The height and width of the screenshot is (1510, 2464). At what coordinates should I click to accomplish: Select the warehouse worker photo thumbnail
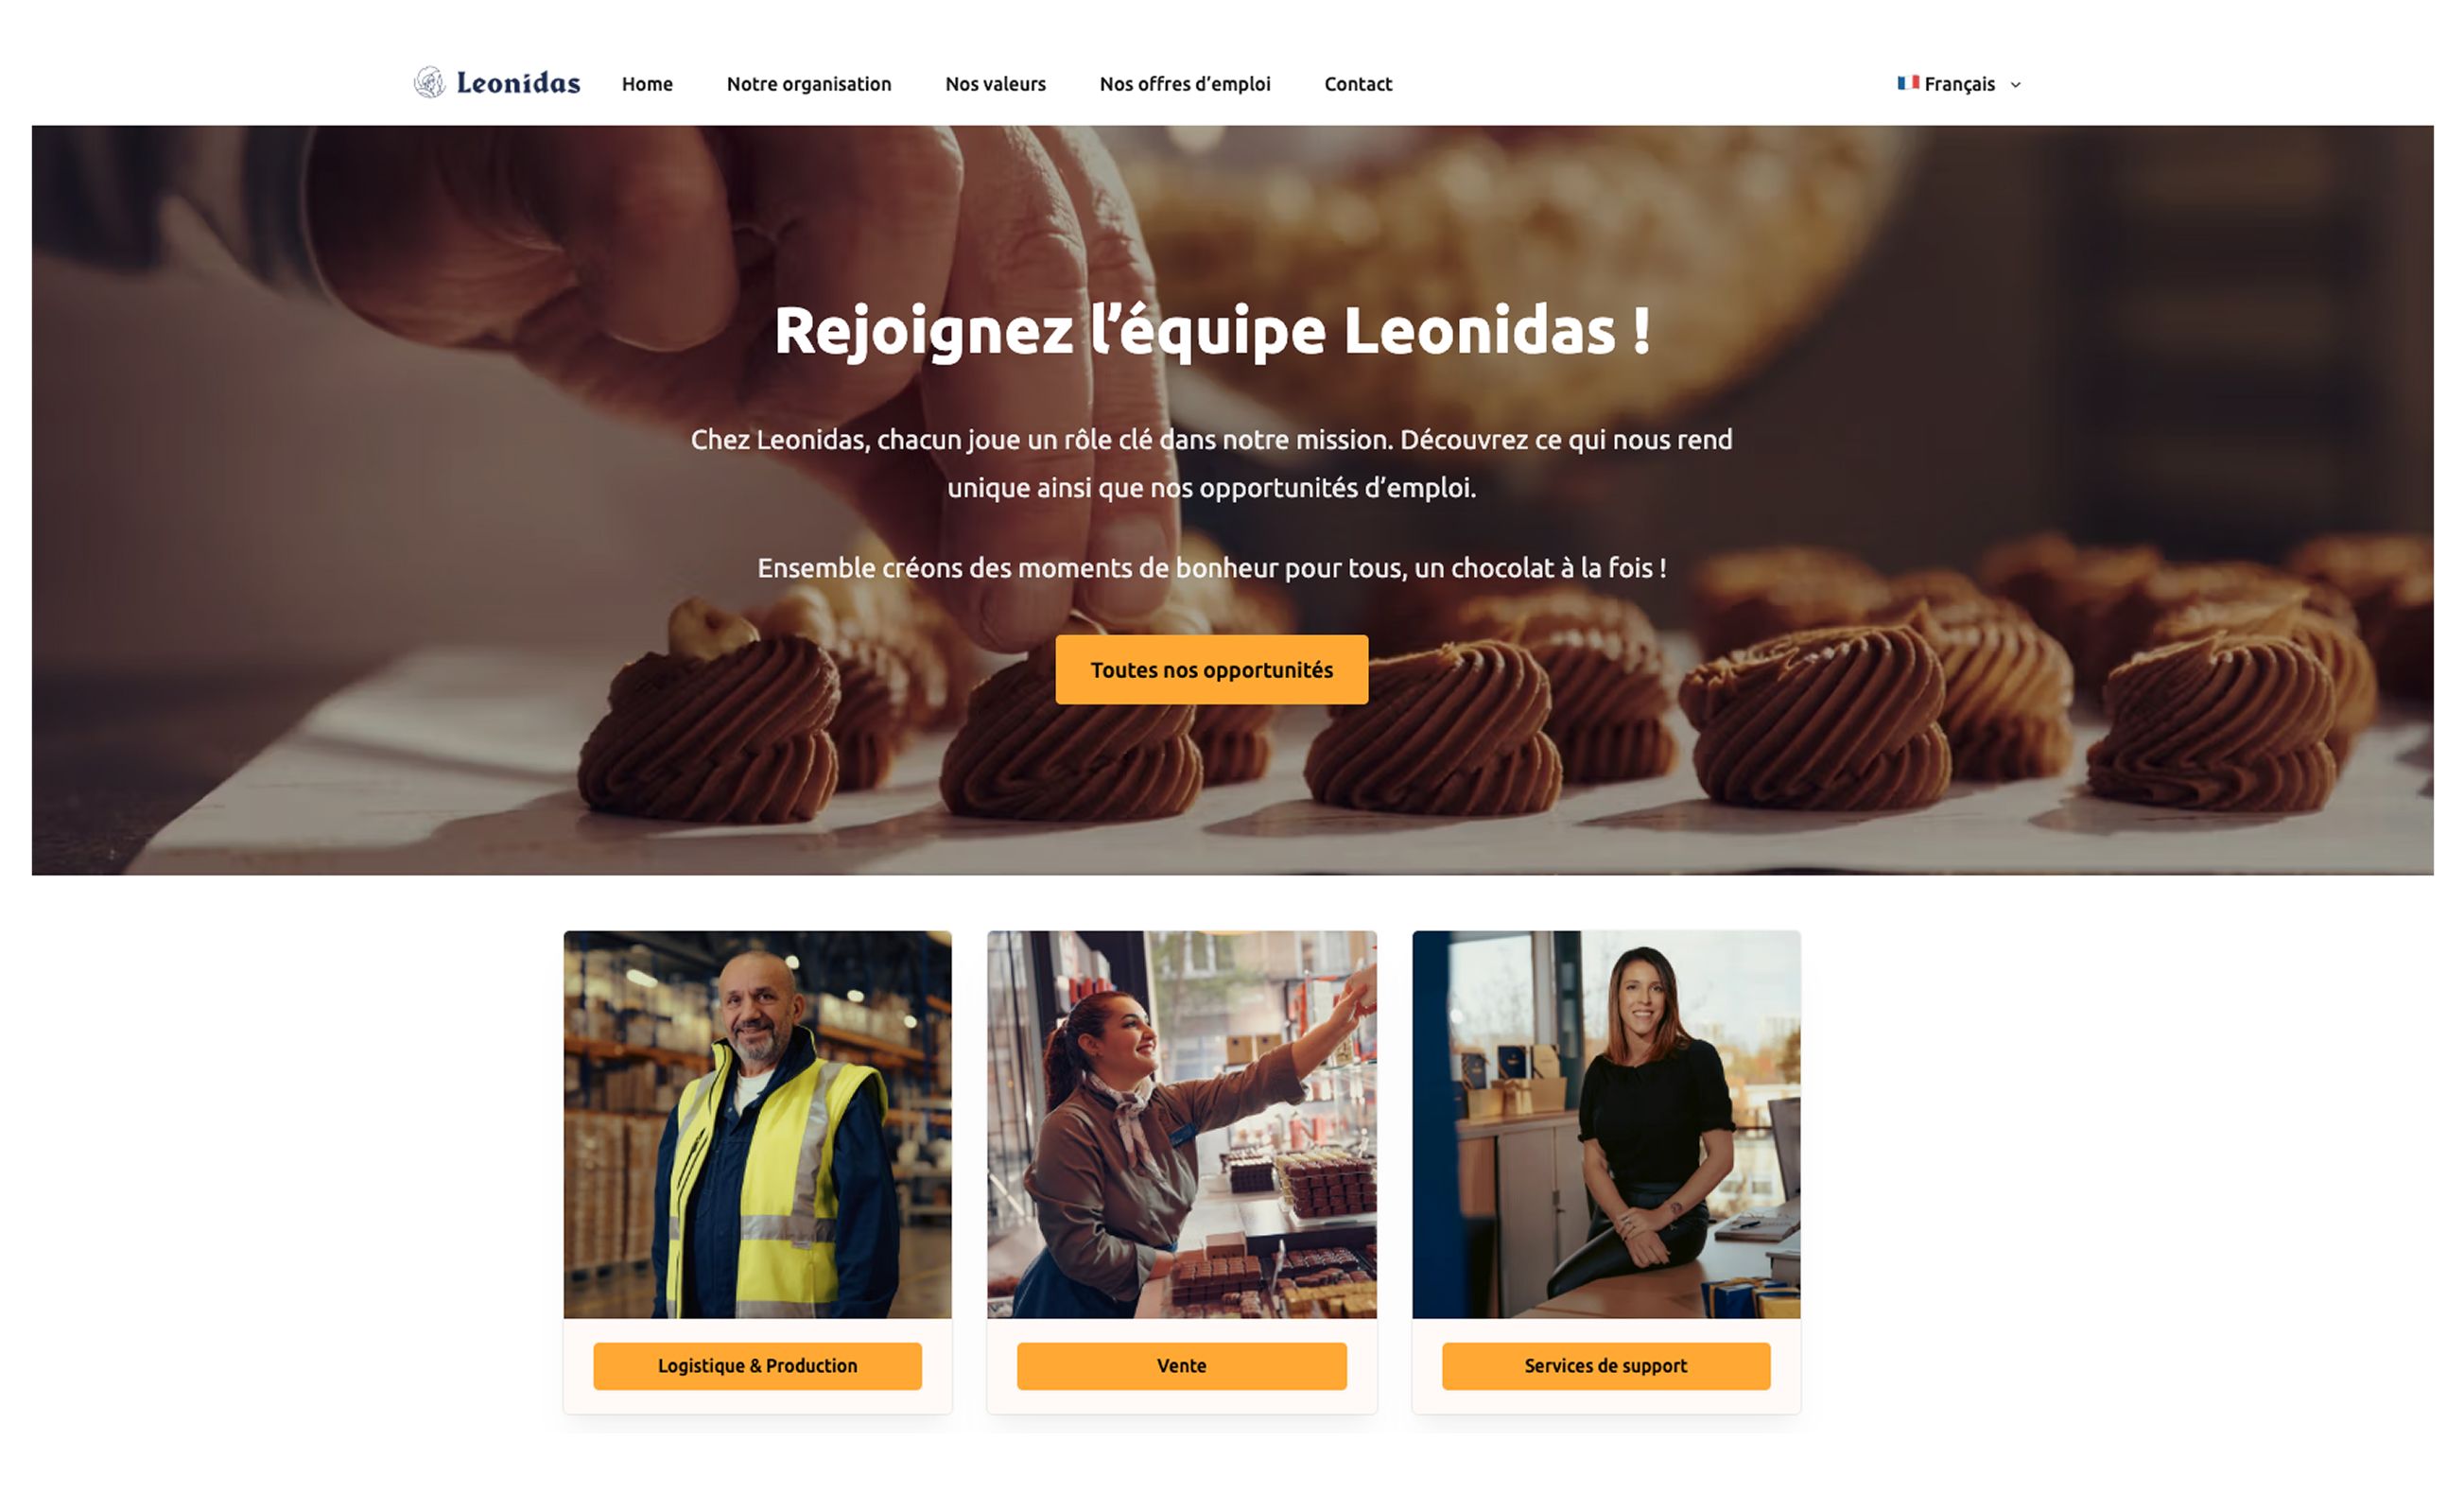tap(757, 1124)
